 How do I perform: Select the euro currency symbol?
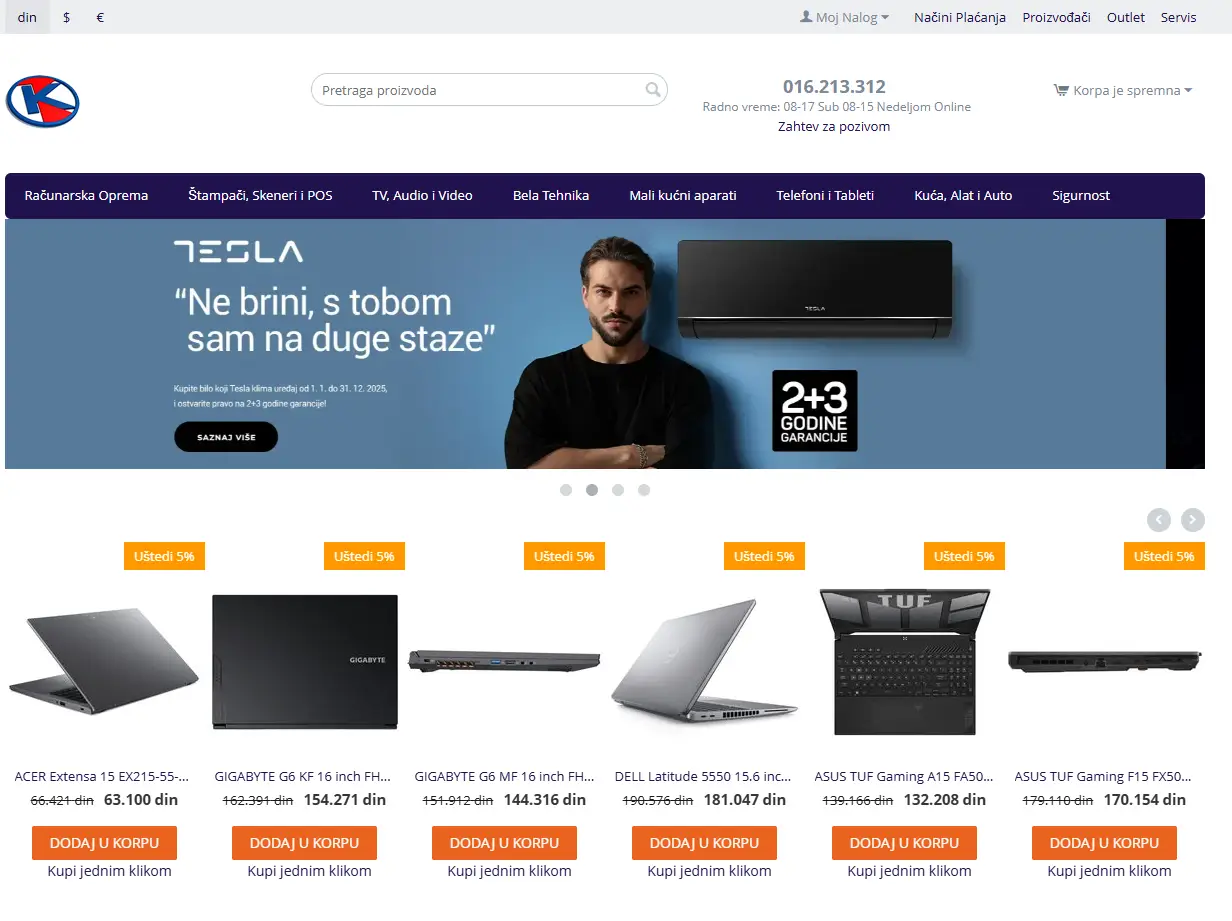[100, 17]
